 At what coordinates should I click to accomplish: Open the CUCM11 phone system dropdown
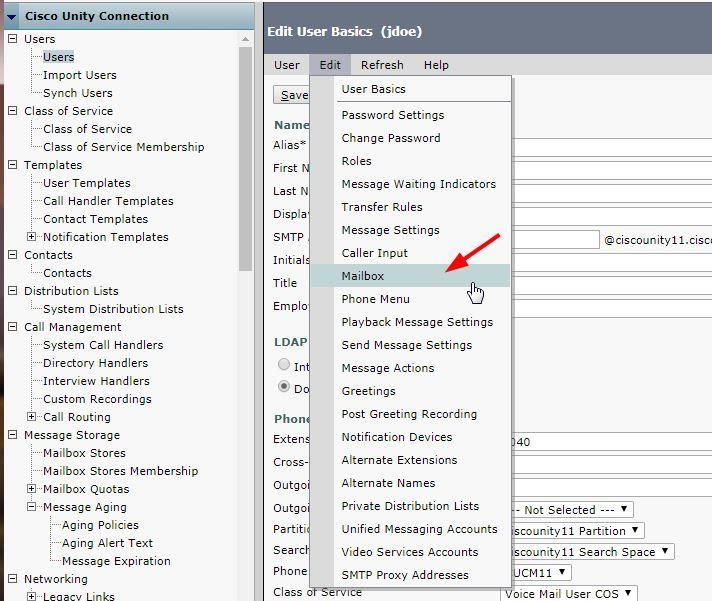pos(540,572)
